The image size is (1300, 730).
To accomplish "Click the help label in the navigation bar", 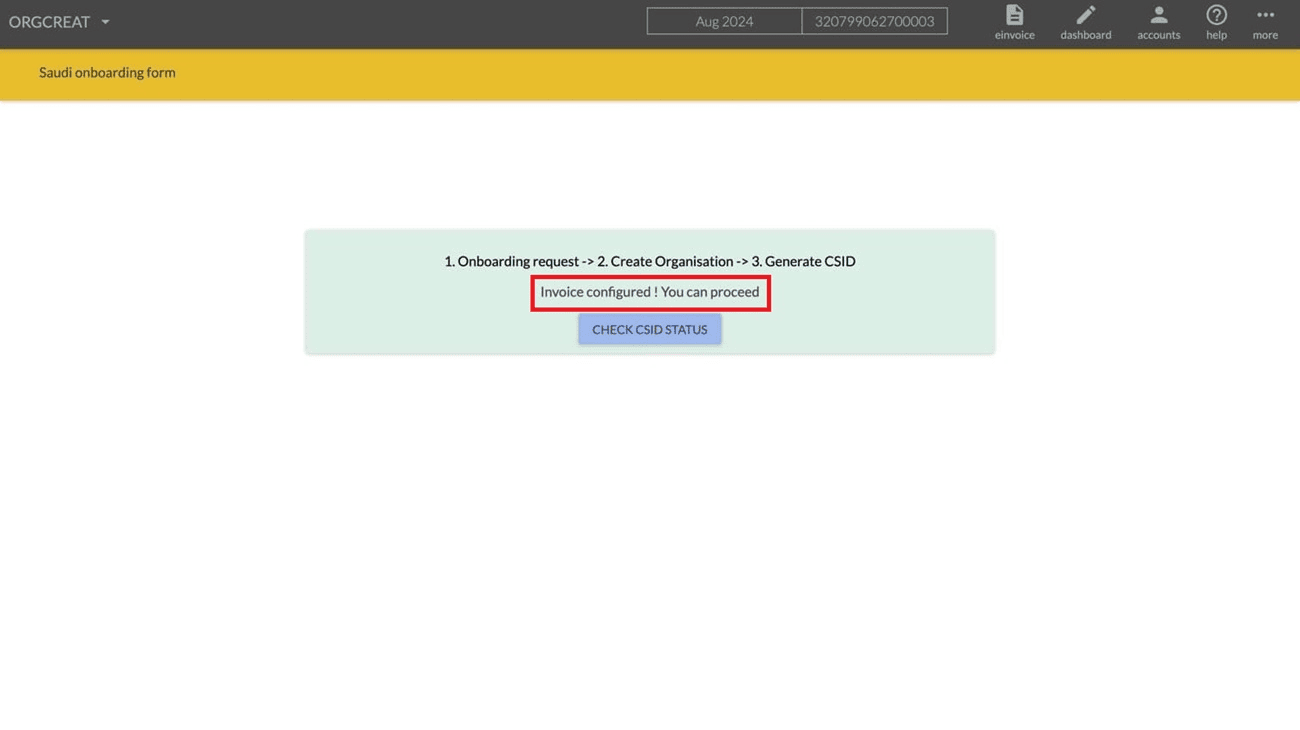I will coord(1216,33).
